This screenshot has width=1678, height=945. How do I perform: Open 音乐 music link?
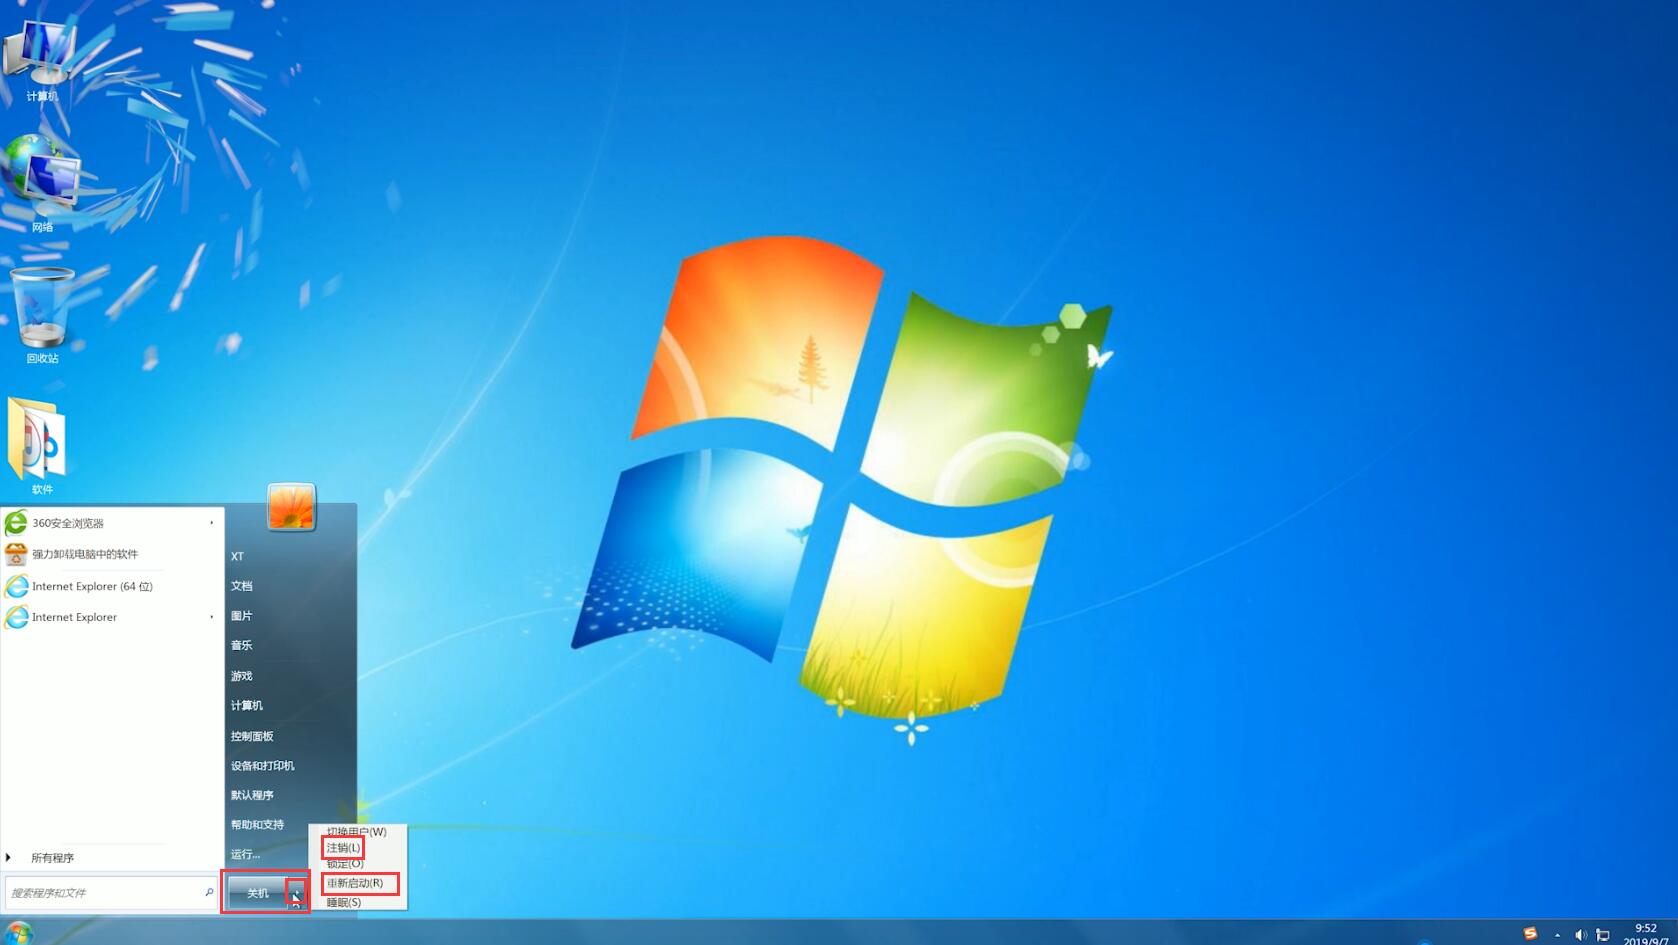tap(241, 646)
